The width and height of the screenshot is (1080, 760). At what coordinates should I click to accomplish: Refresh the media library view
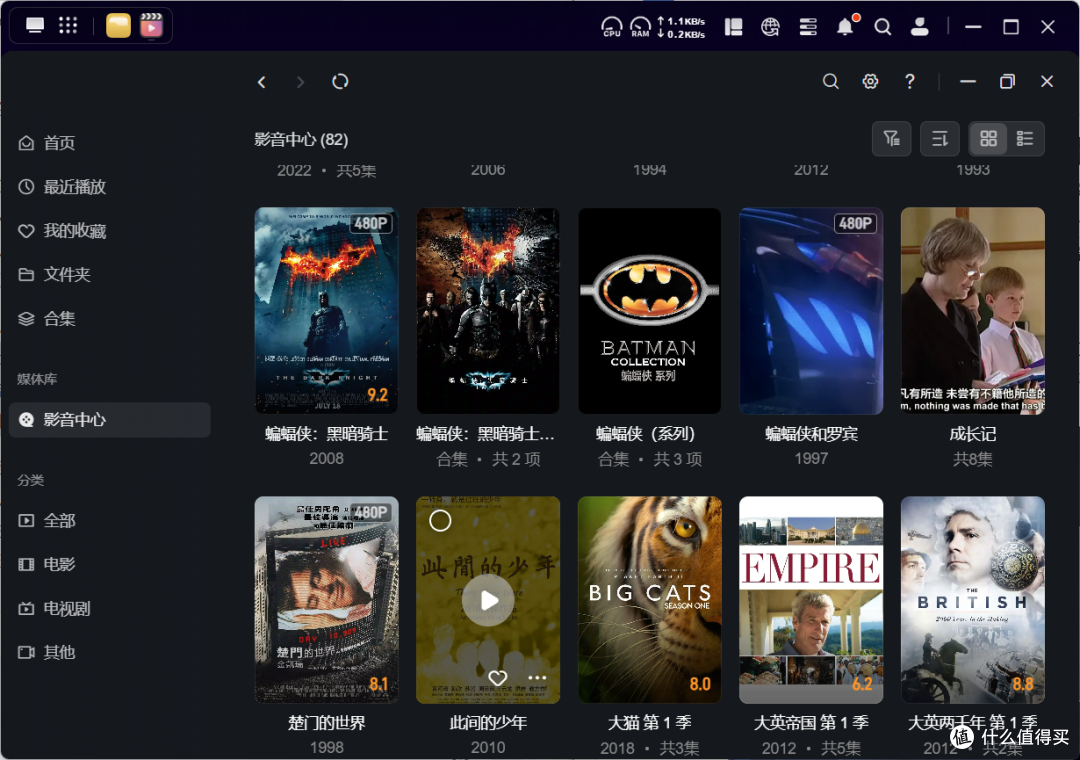340,81
